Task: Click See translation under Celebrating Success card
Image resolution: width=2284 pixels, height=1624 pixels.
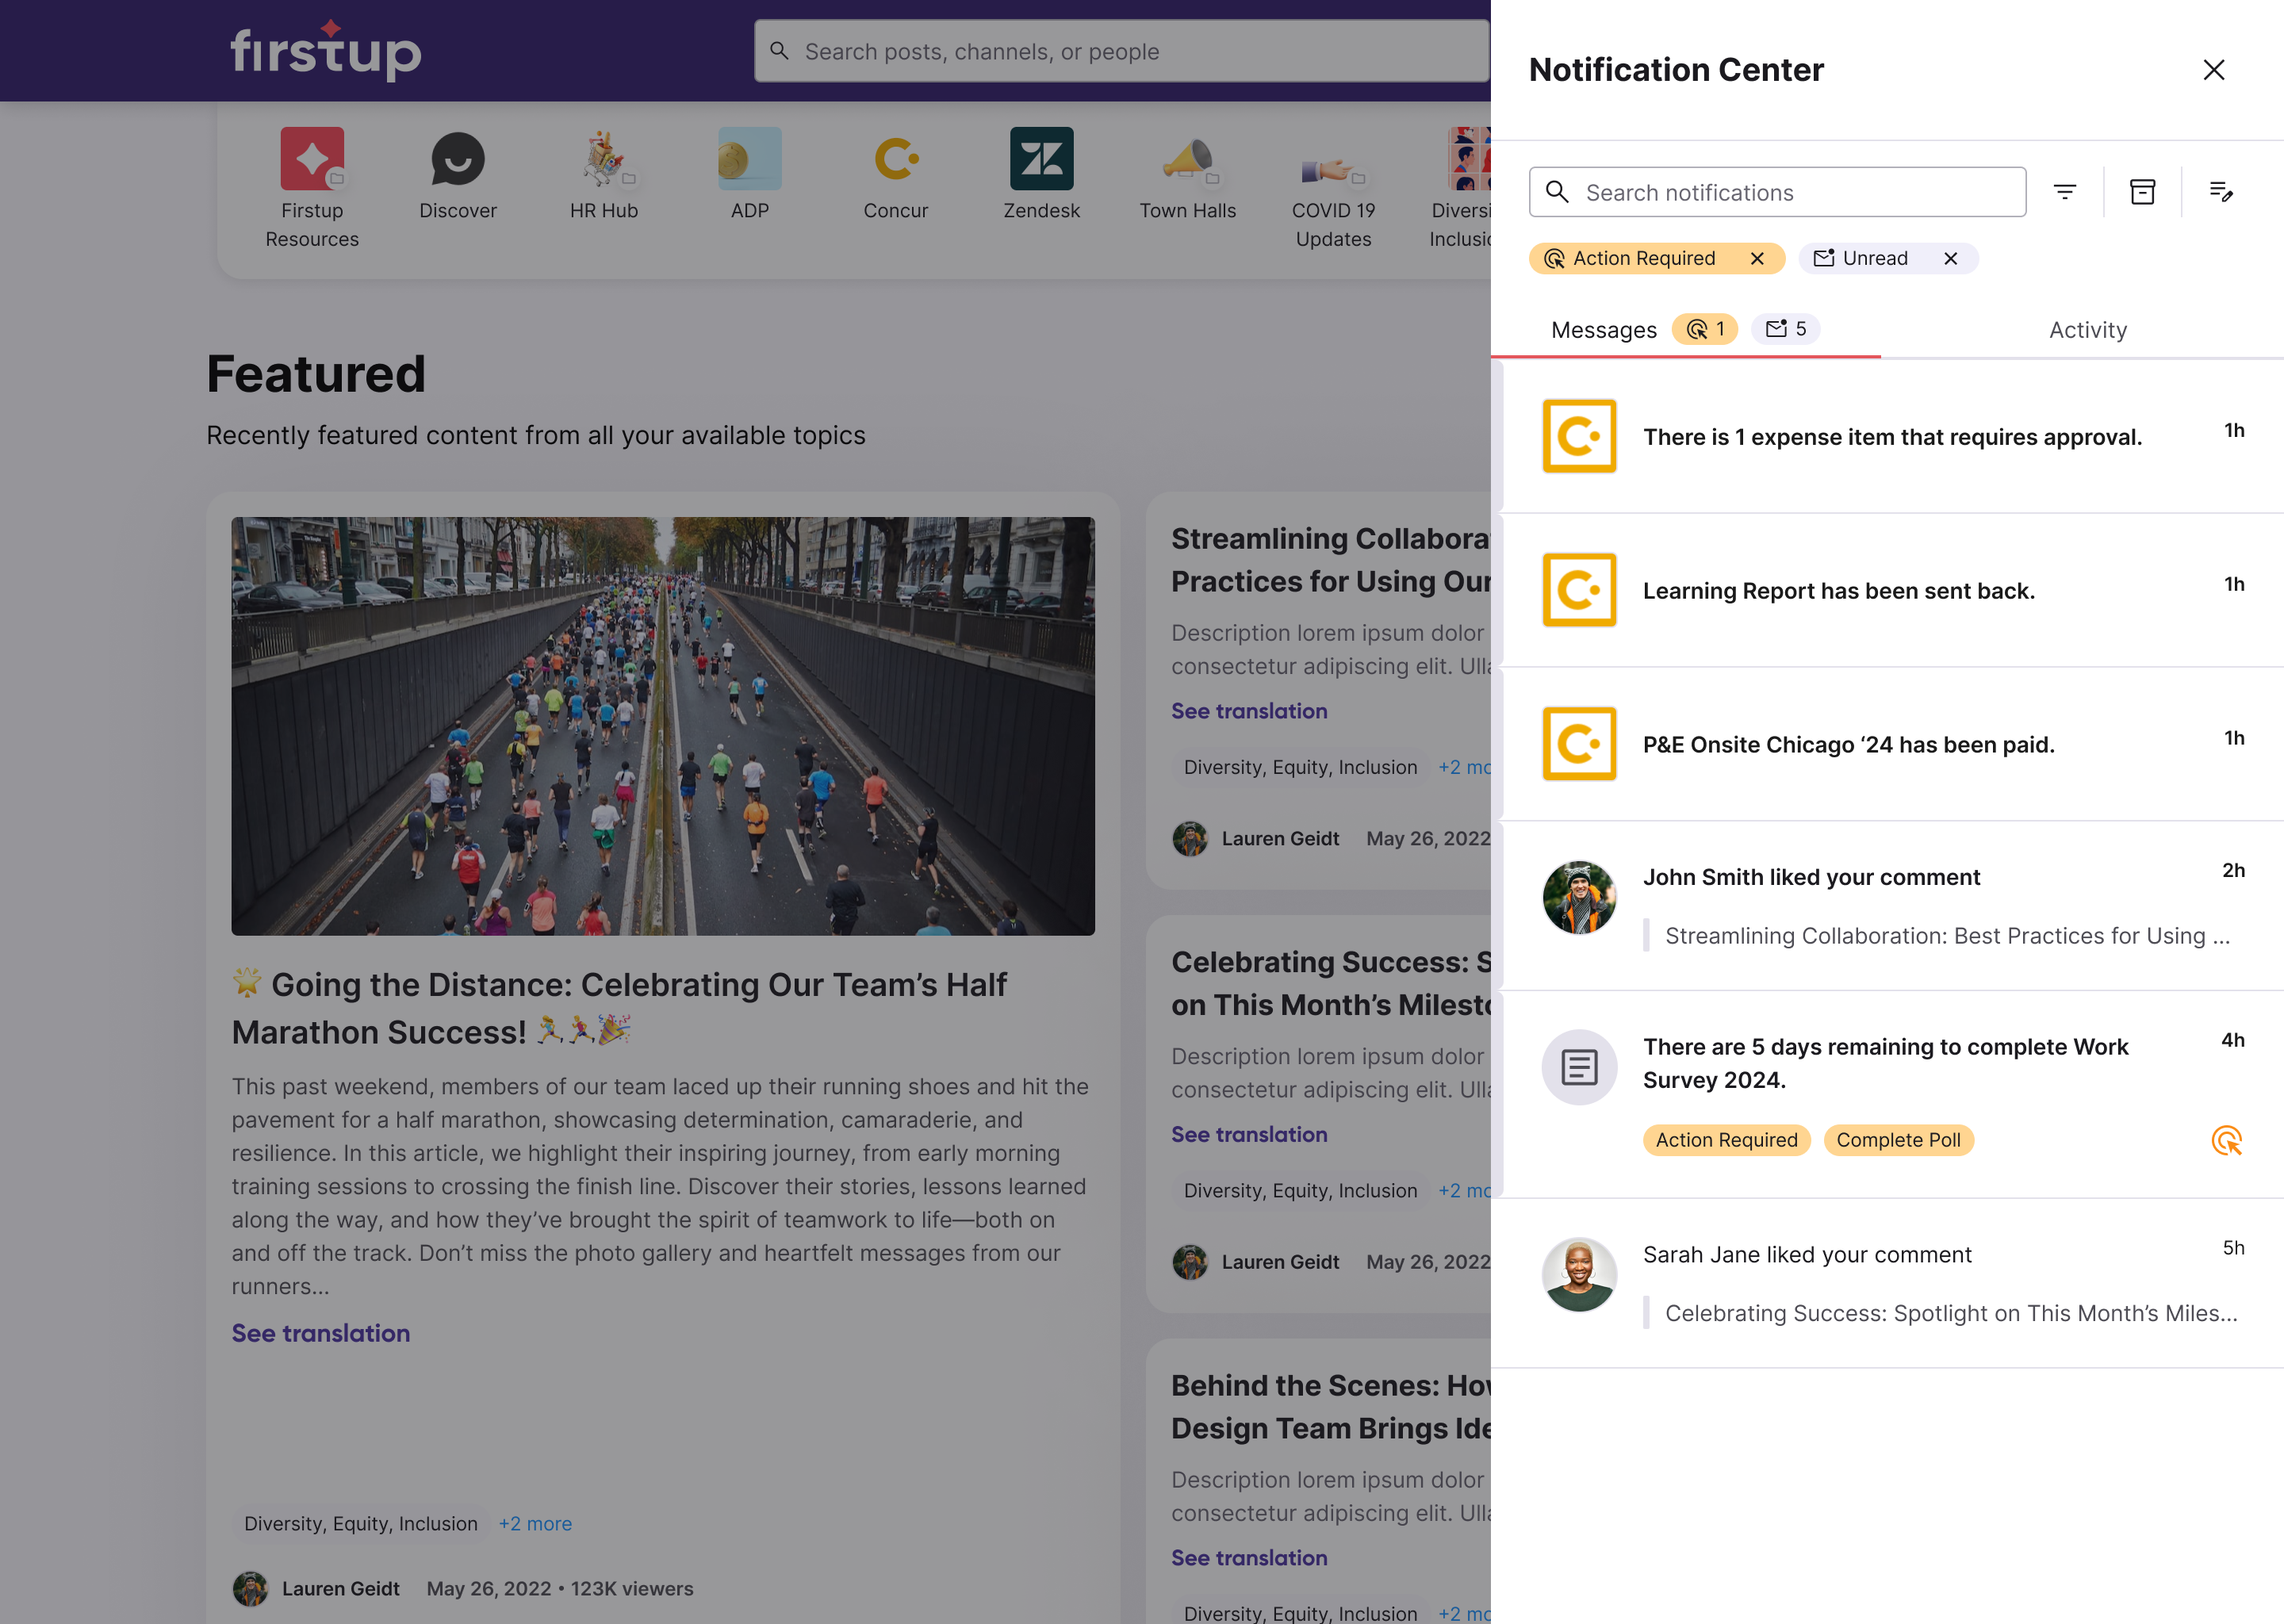Action: [x=1249, y=1134]
